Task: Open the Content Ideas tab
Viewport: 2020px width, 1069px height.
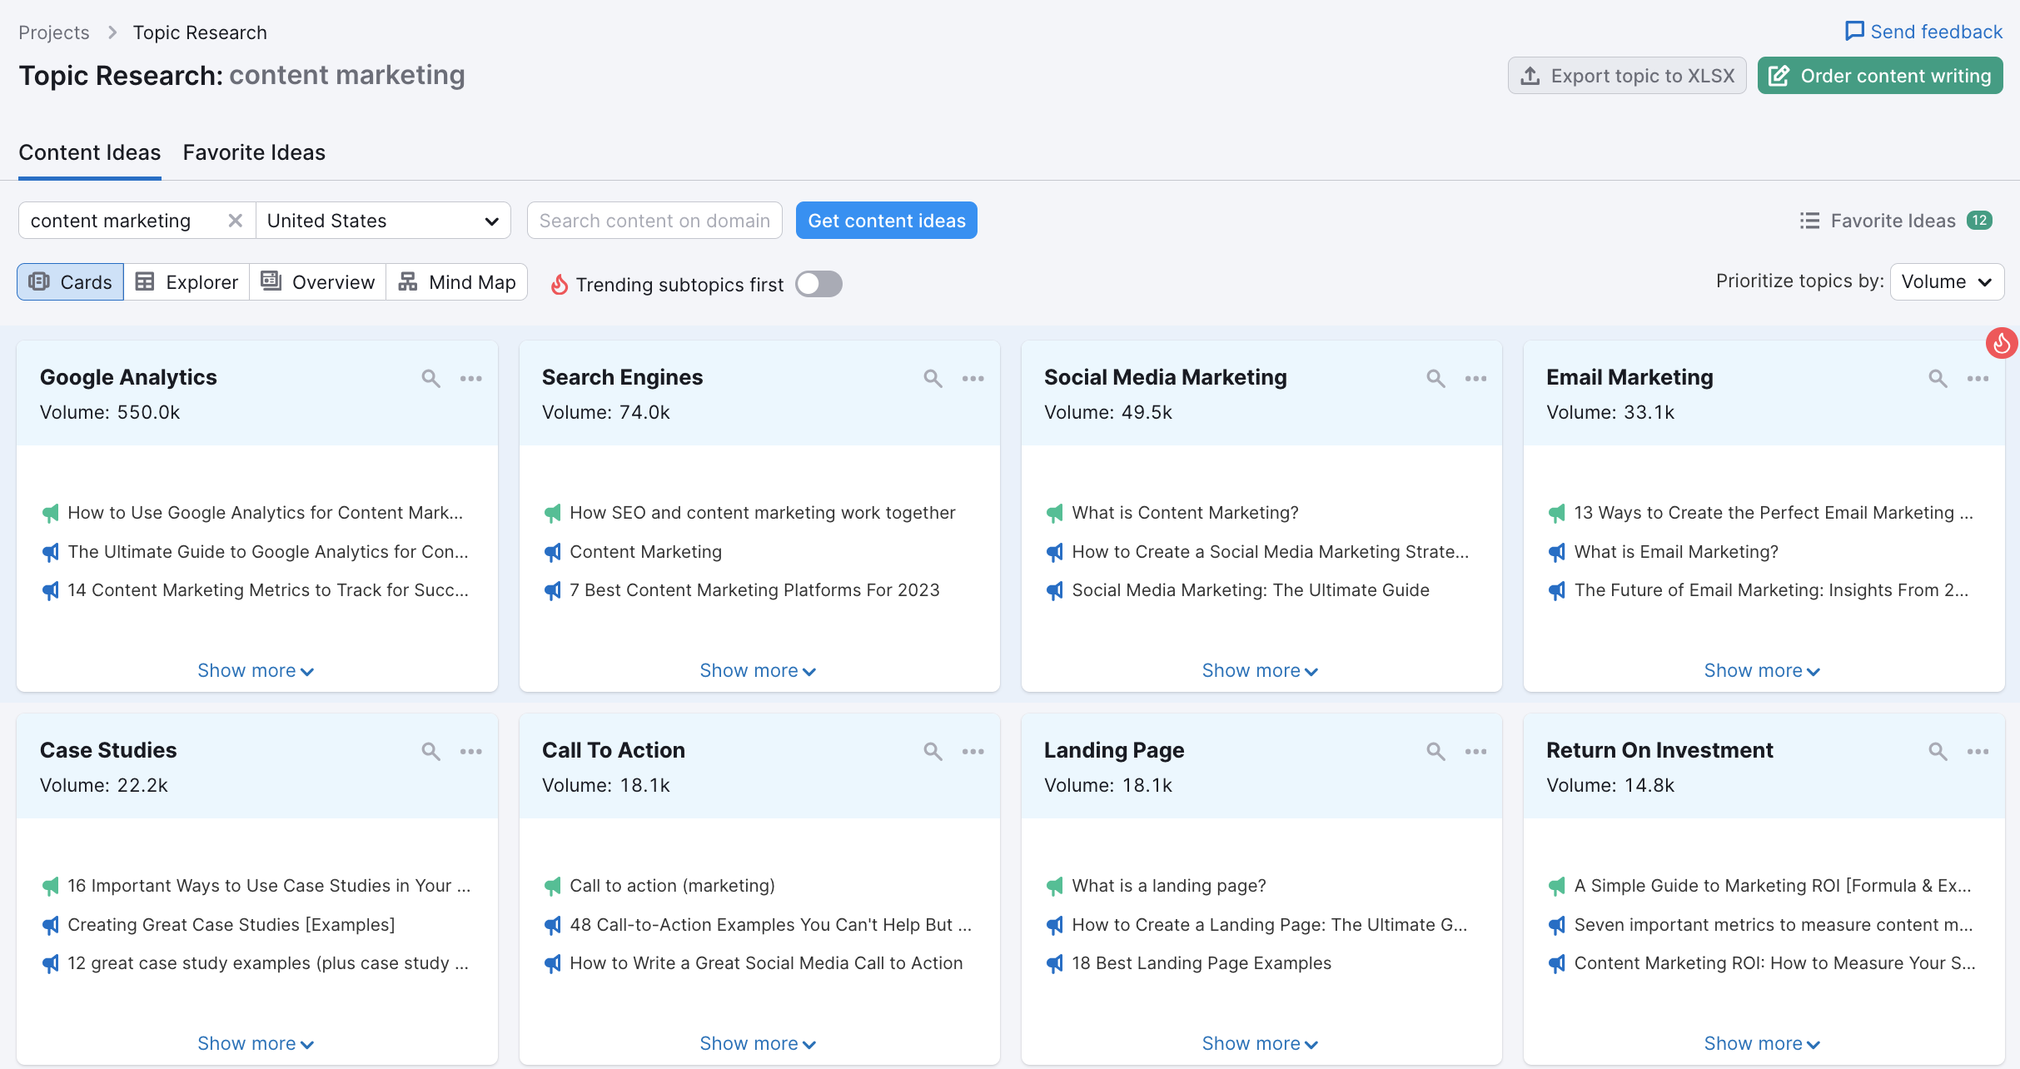Action: point(89,152)
